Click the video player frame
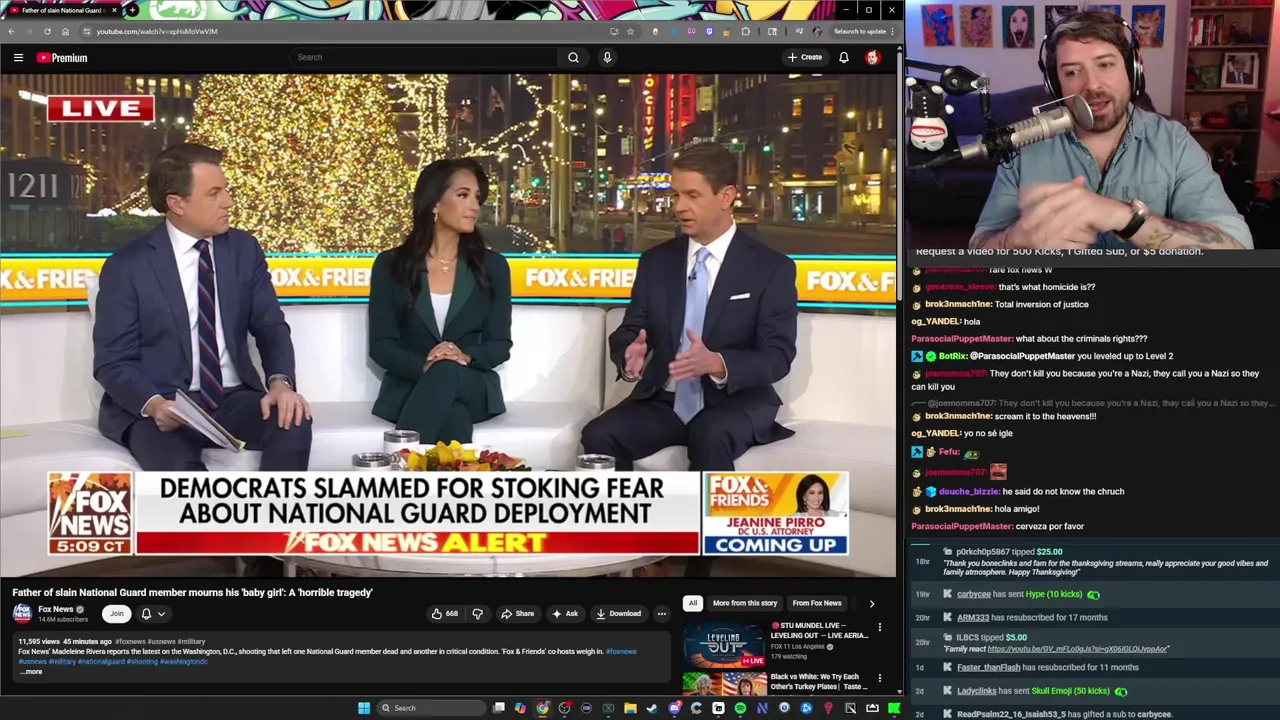Viewport: 1280px width, 720px height. coord(448,325)
